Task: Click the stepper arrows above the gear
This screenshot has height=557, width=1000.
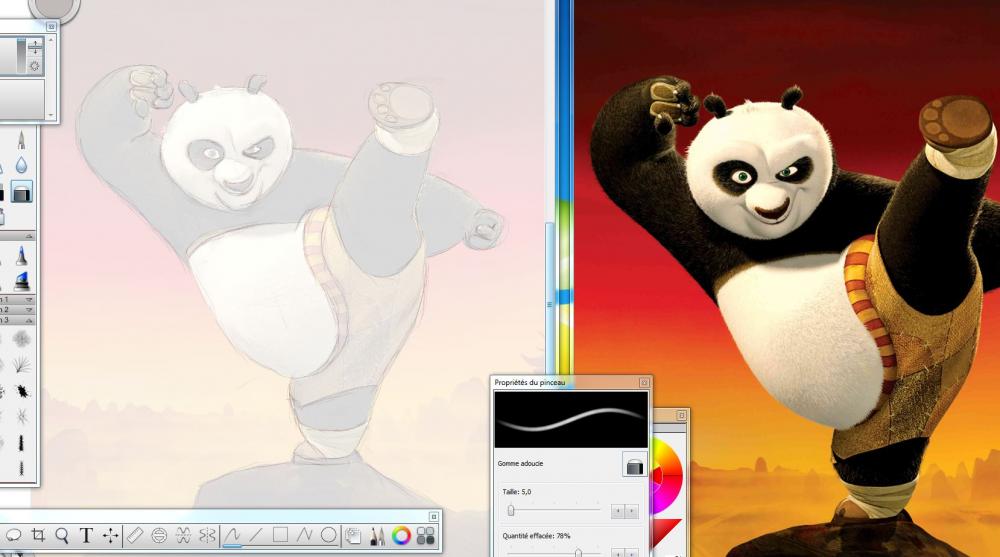Action: tap(34, 47)
